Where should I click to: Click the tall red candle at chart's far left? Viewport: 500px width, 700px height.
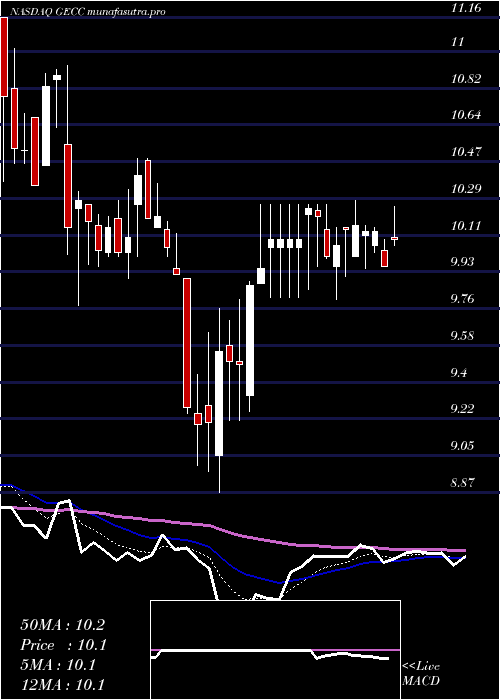4,57
